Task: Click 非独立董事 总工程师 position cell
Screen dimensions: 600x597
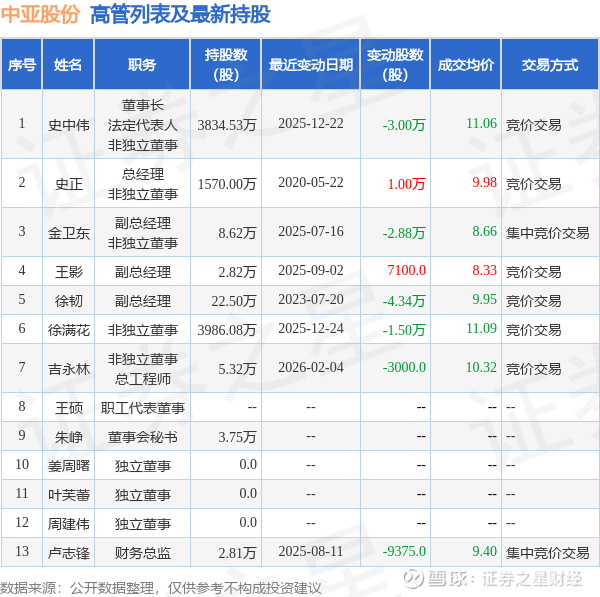Action: (142, 369)
